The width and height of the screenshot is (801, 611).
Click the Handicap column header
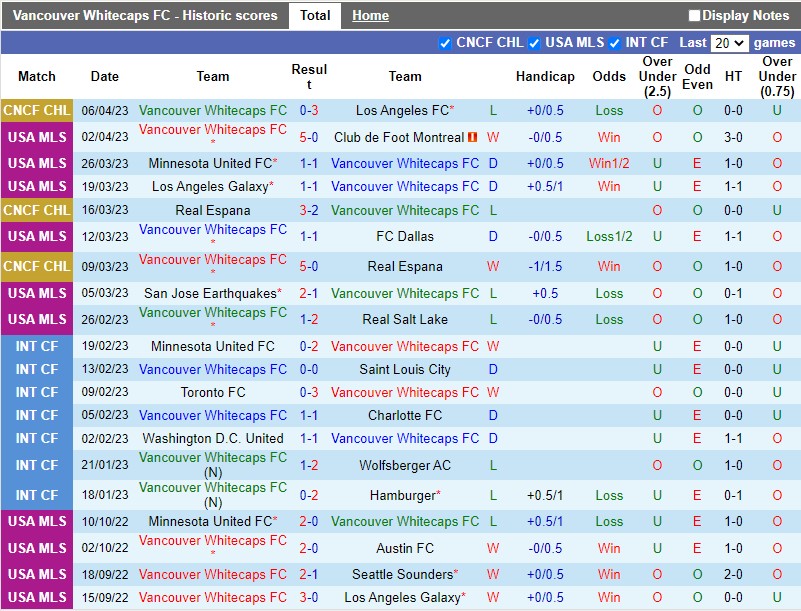point(545,76)
